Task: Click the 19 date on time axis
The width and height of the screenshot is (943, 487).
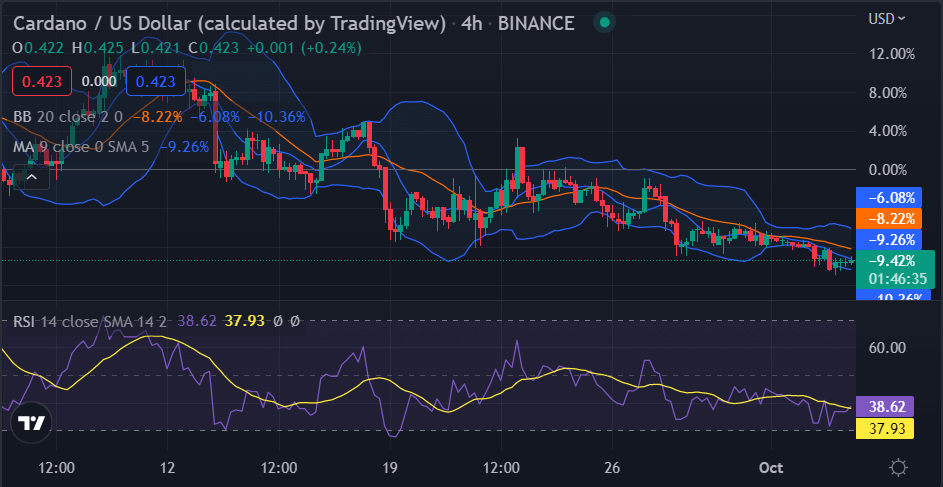Action: (x=390, y=467)
